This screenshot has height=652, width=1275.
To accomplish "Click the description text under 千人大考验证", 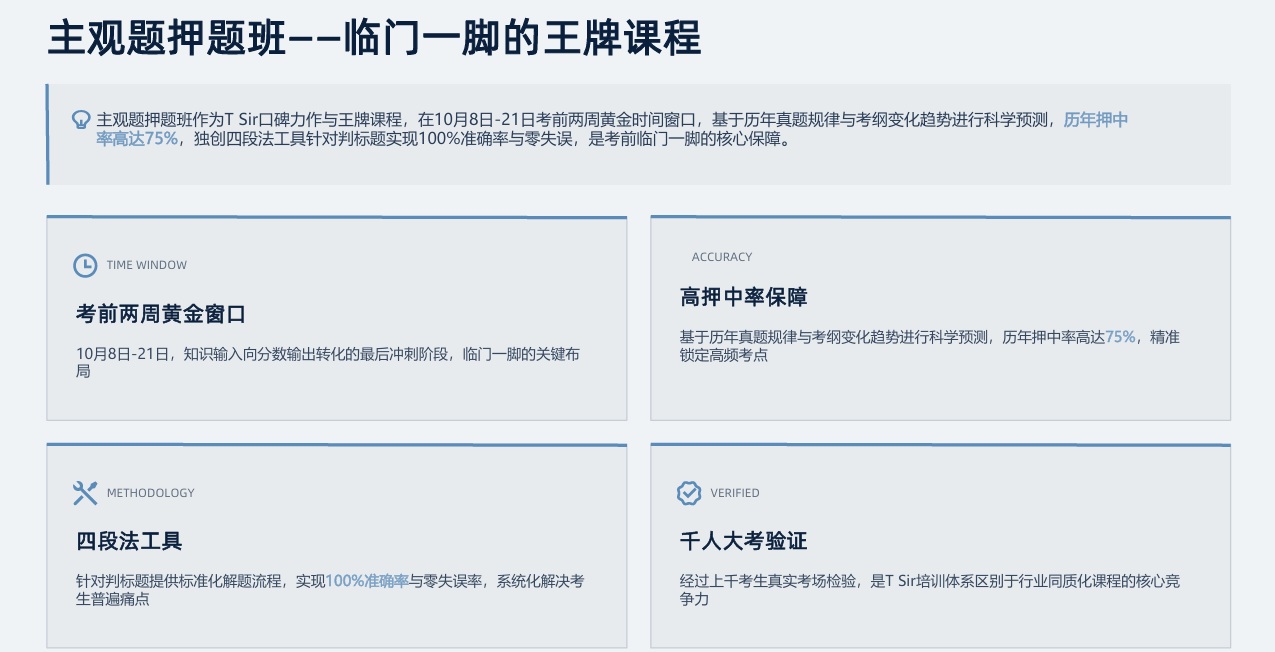I will pyautogui.click(x=929, y=590).
